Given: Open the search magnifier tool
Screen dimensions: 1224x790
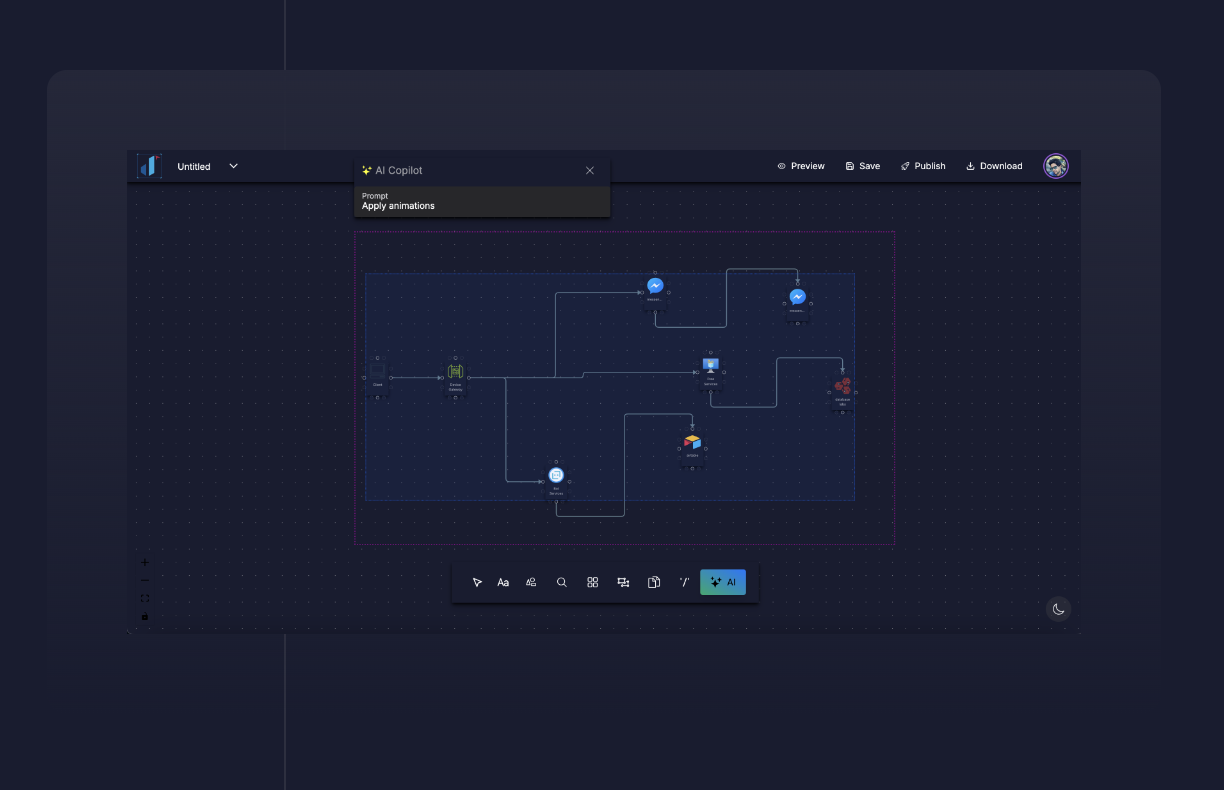Looking at the screenshot, I should point(562,582).
